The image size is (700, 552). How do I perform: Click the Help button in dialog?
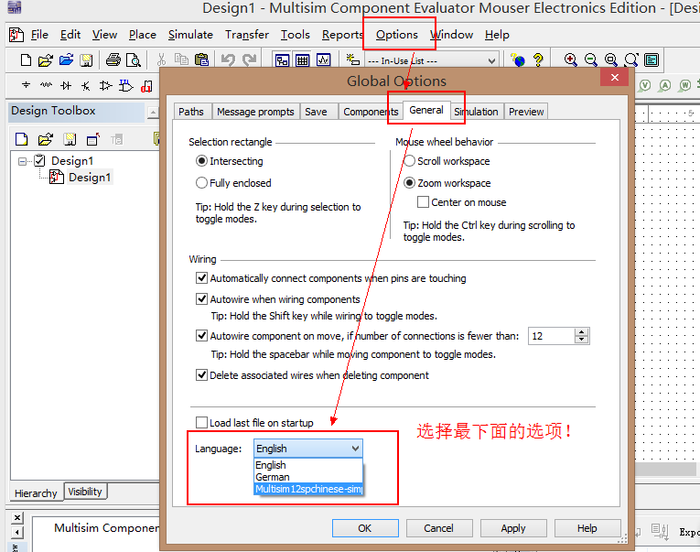pyautogui.click(x=587, y=528)
